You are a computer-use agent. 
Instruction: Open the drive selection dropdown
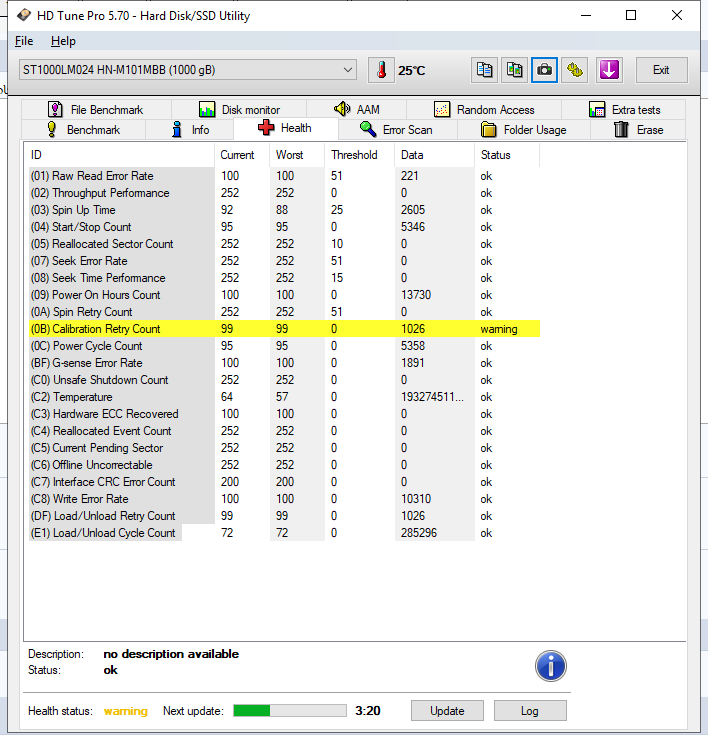coord(188,70)
